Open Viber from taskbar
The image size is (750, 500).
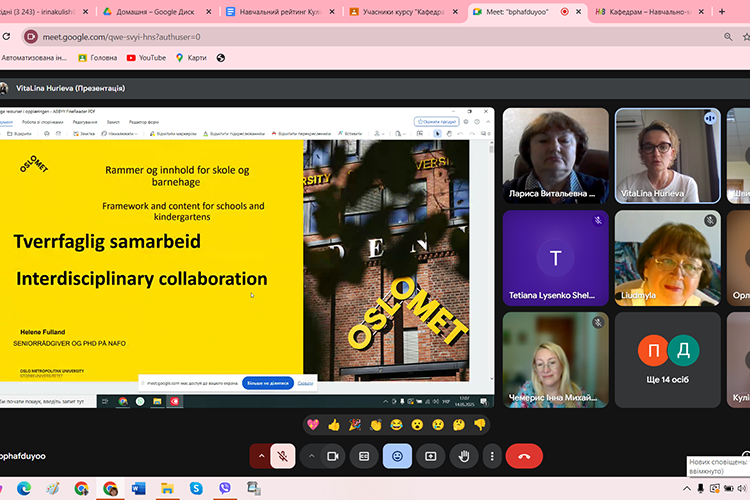[224, 489]
